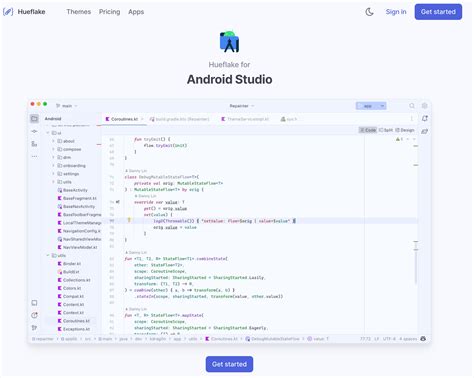The image size is (474, 378).
Task: Select Exceptions.kt in the project tree
Action: [x=74, y=329]
